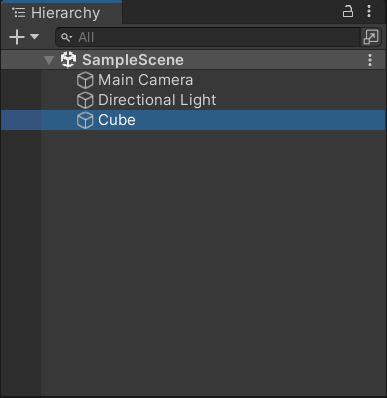Select the Cube object

[117, 120]
